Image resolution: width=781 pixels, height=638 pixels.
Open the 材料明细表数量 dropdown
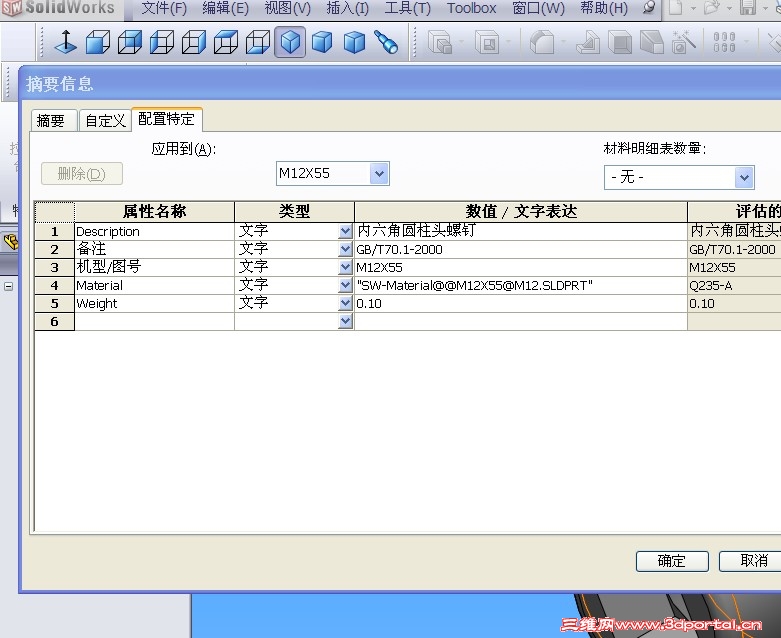(x=744, y=177)
